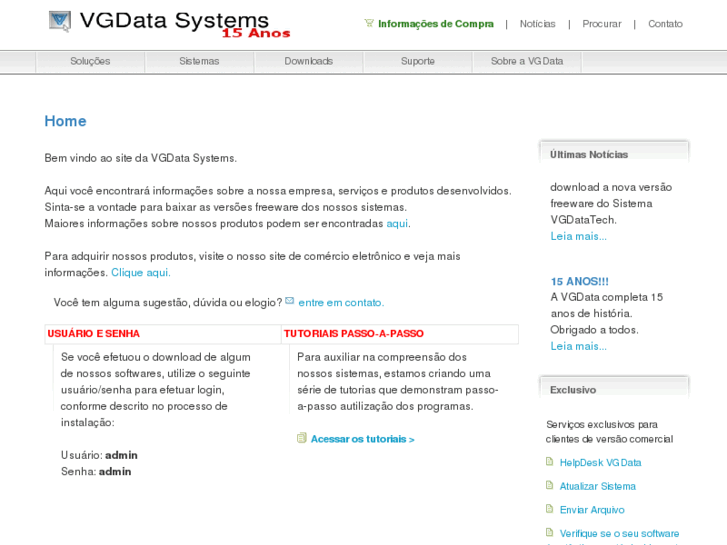
Task: Open the Atualizar Sistema link
Action: pyautogui.click(x=598, y=486)
